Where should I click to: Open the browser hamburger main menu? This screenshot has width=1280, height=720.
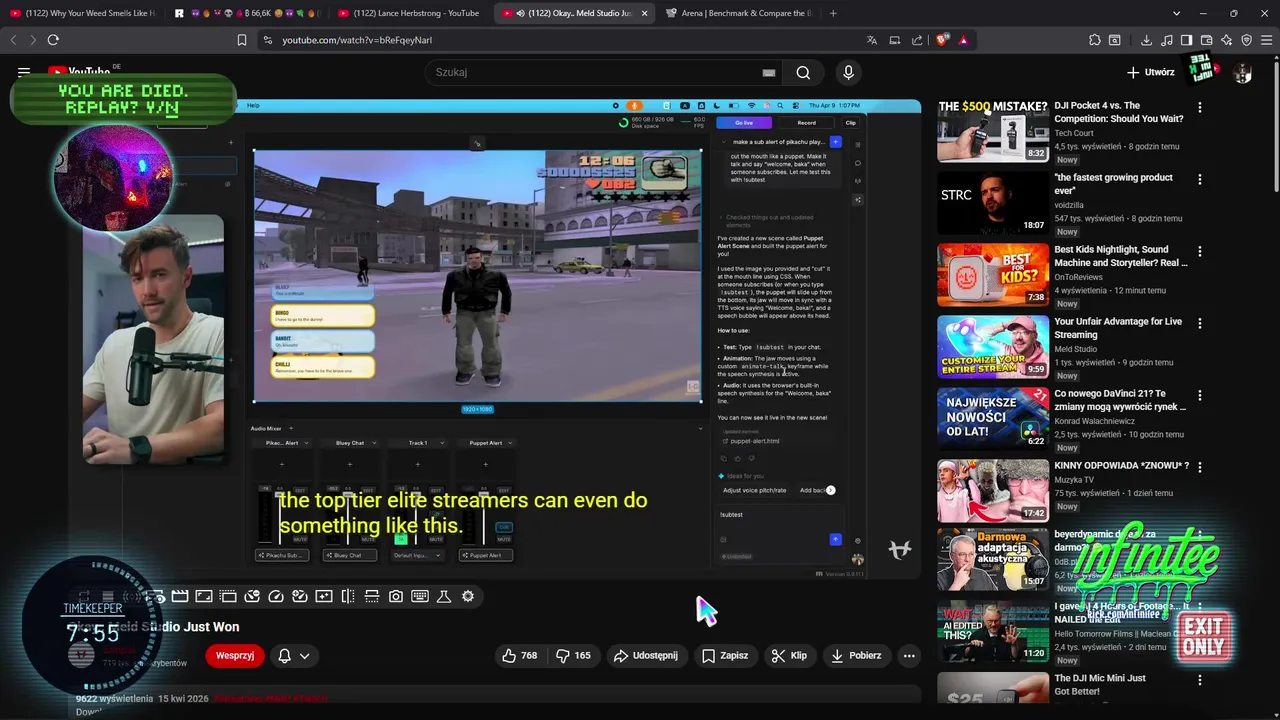(x=1265, y=40)
